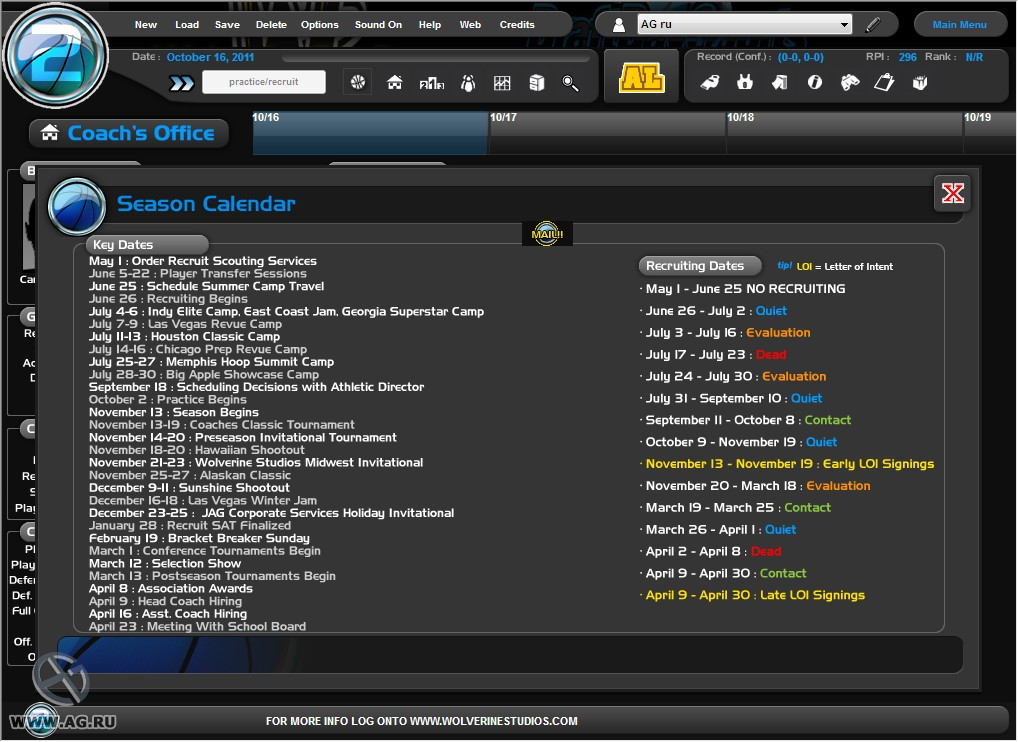
Task: Click the Coach's Office title text
Action: pyautogui.click(x=141, y=133)
